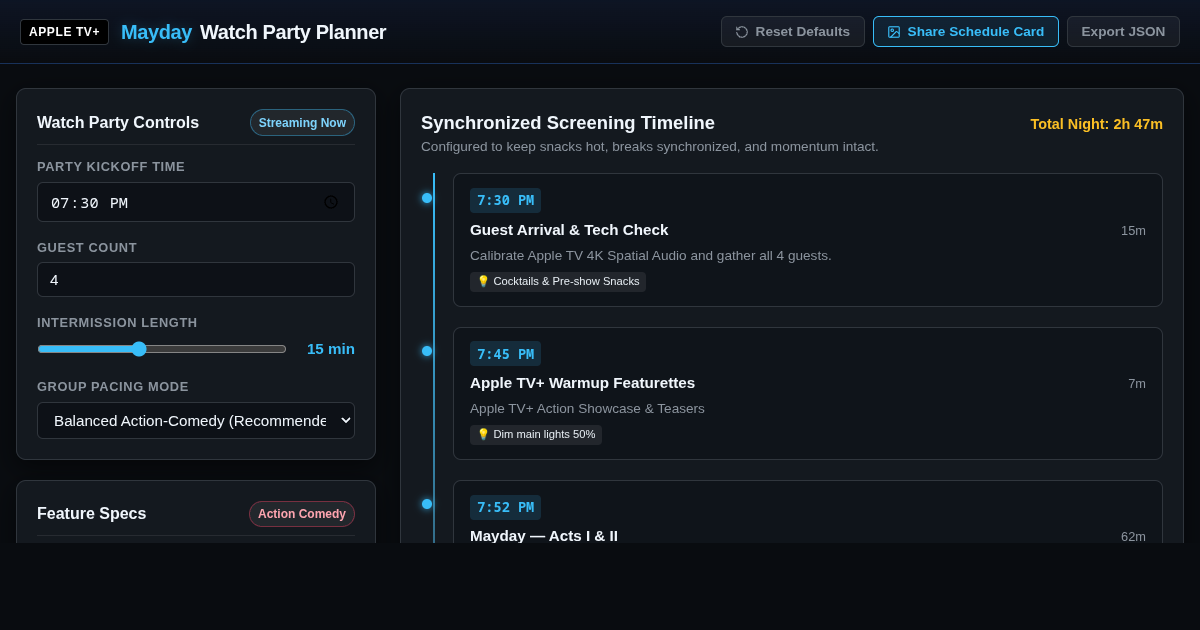Click the Mayday title text
Viewport: 1200px width, 630px height.
(156, 32)
